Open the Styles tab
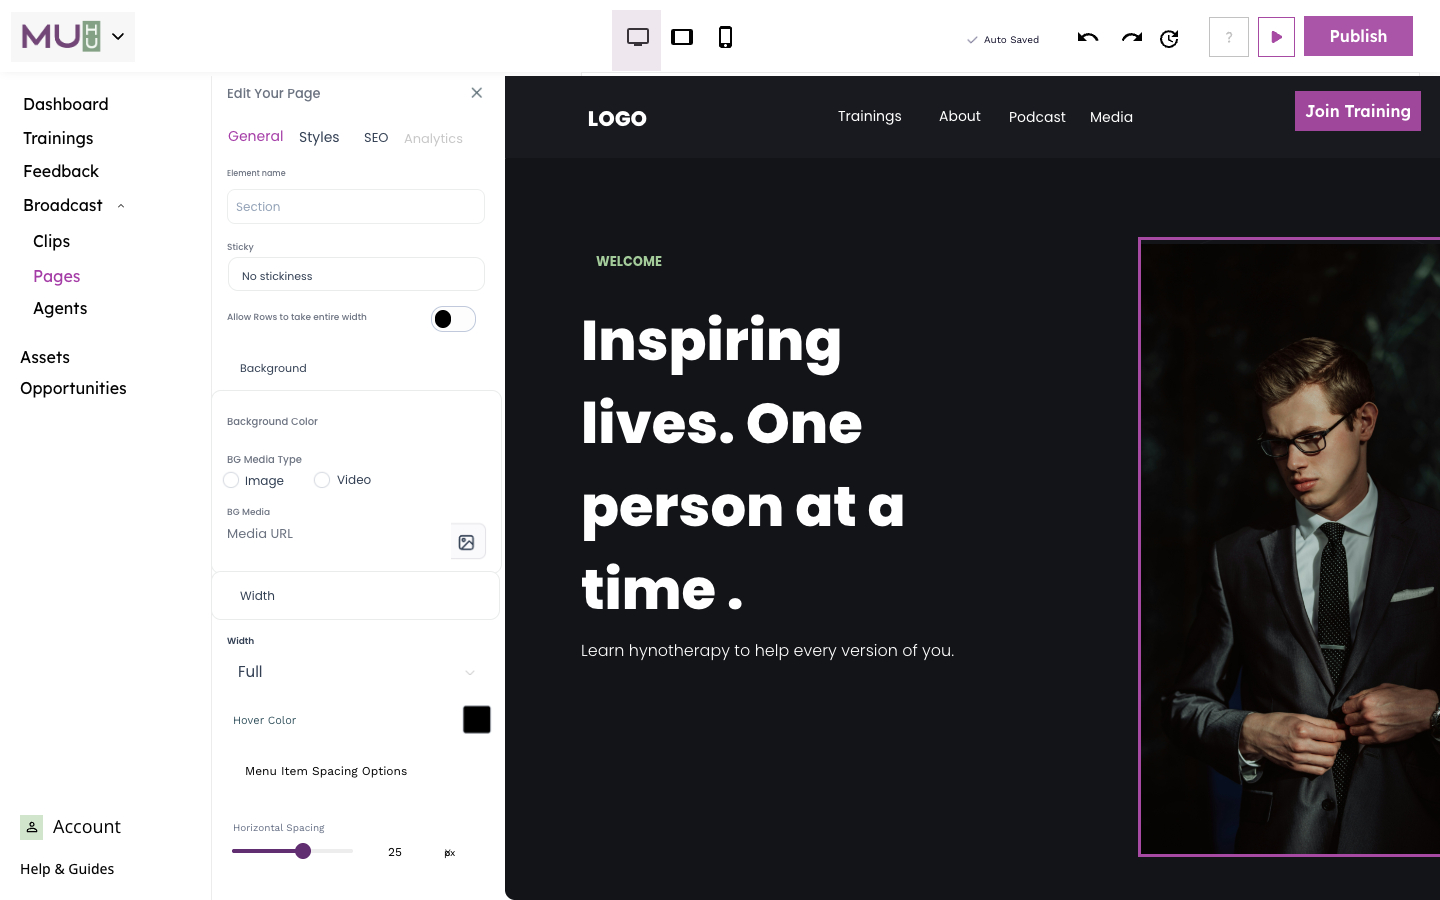 click(319, 137)
